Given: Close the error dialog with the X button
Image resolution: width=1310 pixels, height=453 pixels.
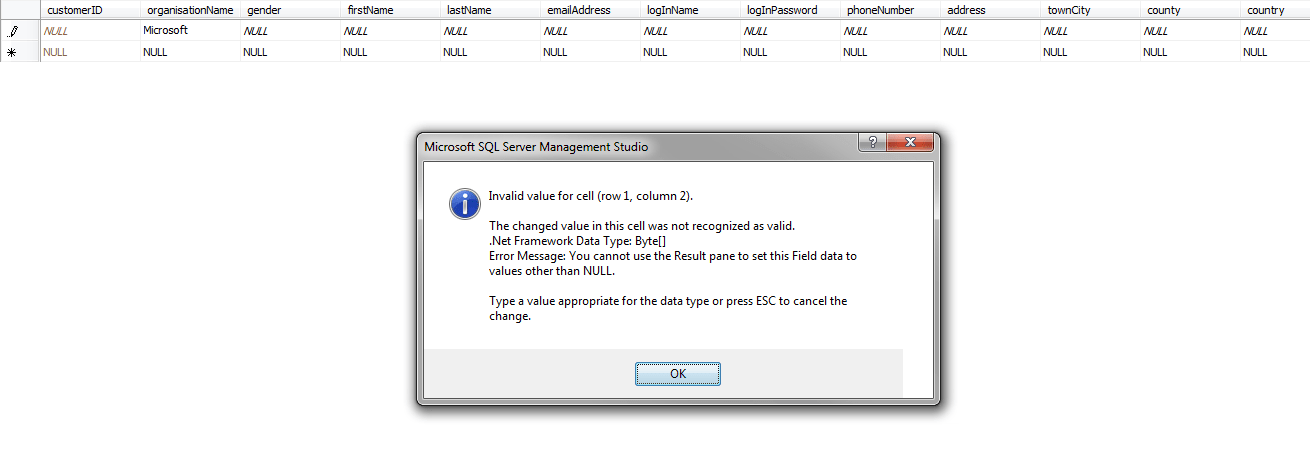Looking at the screenshot, I should coord(911,143).
